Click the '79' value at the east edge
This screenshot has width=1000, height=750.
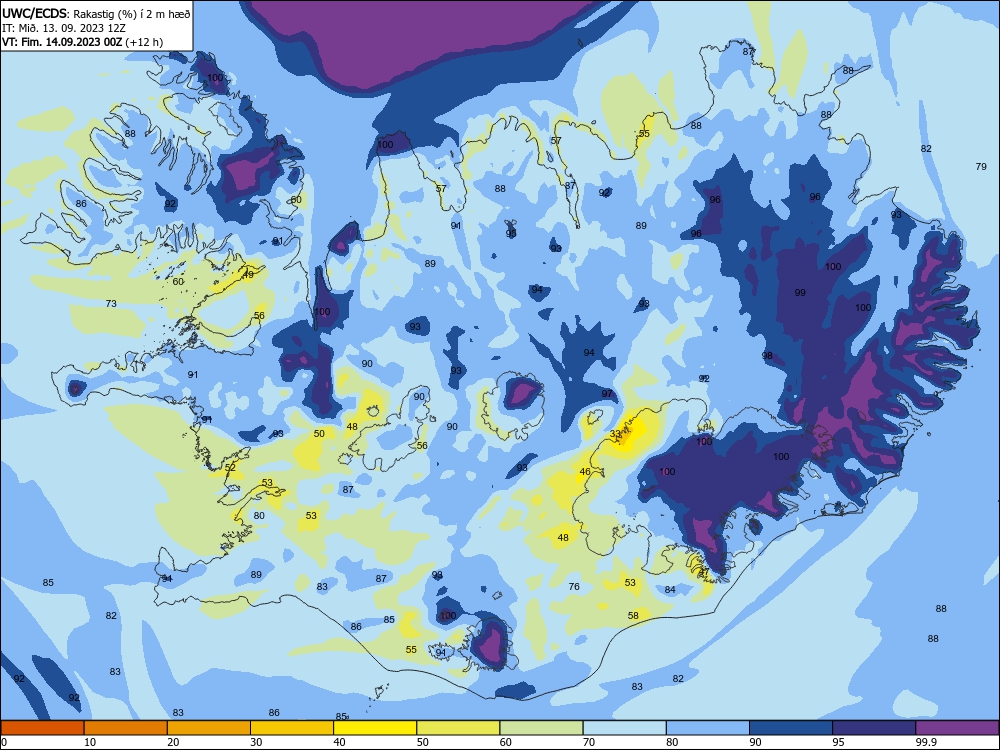981,166
